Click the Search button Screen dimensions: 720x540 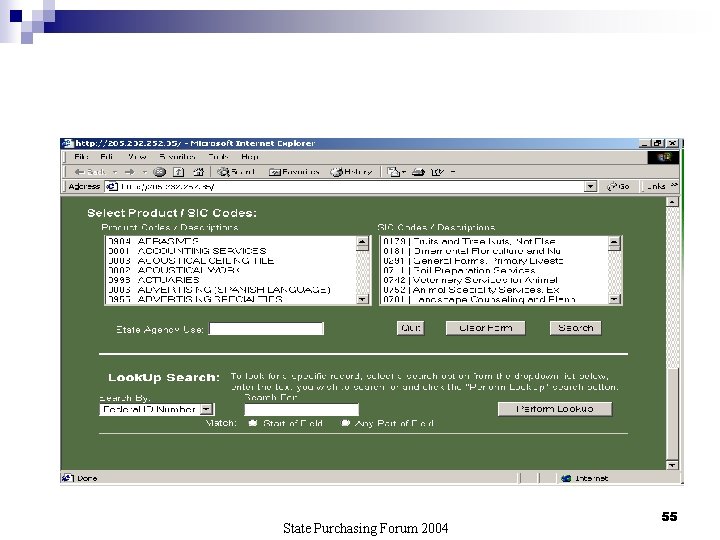pos(575,328)
